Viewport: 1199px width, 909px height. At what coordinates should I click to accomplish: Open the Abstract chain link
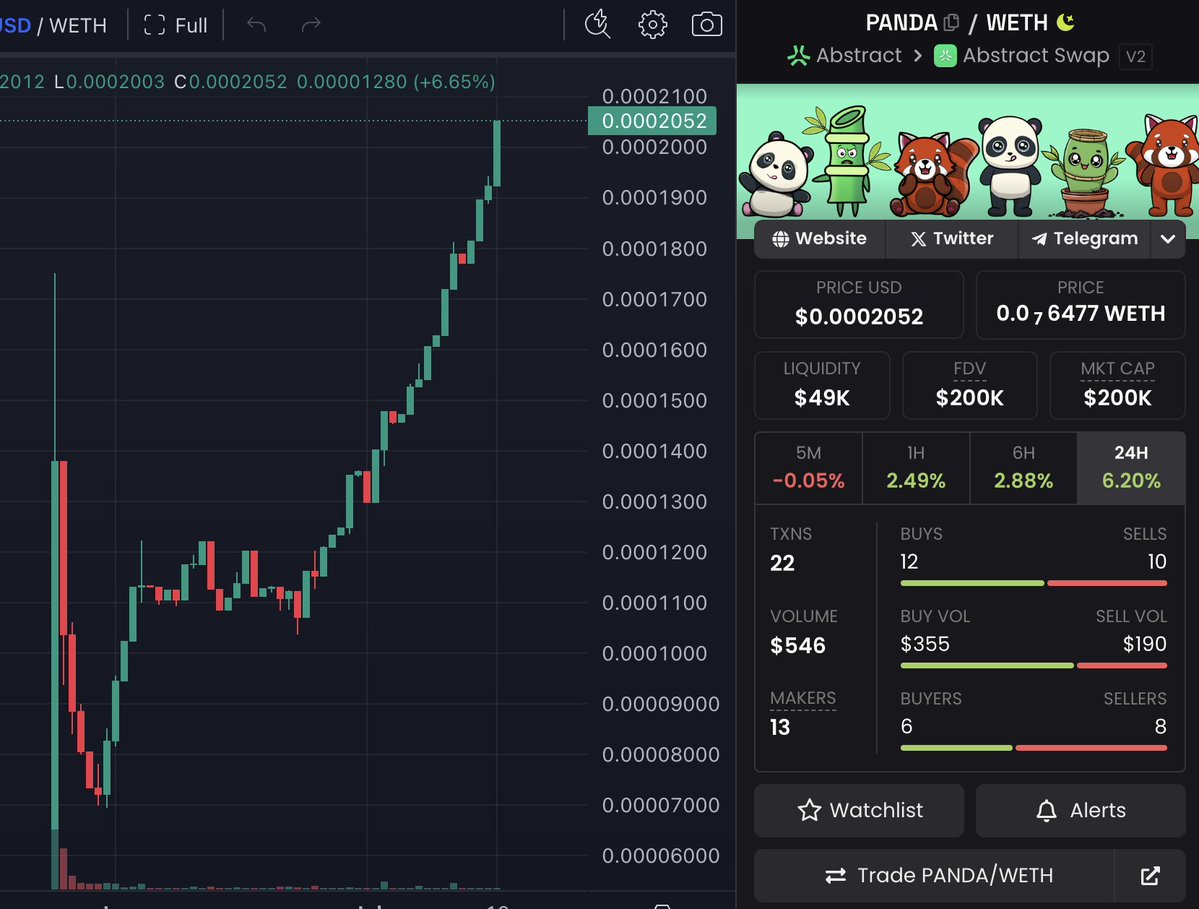[845, 56]
